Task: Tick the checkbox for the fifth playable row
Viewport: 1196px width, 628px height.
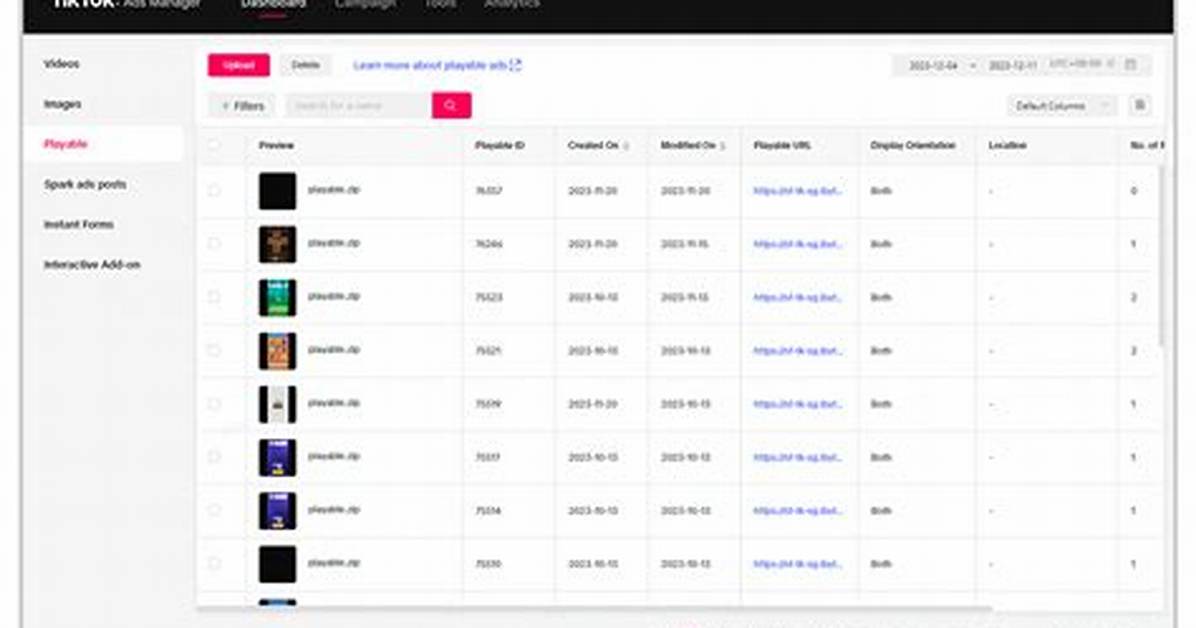Action: click(214, 404)
